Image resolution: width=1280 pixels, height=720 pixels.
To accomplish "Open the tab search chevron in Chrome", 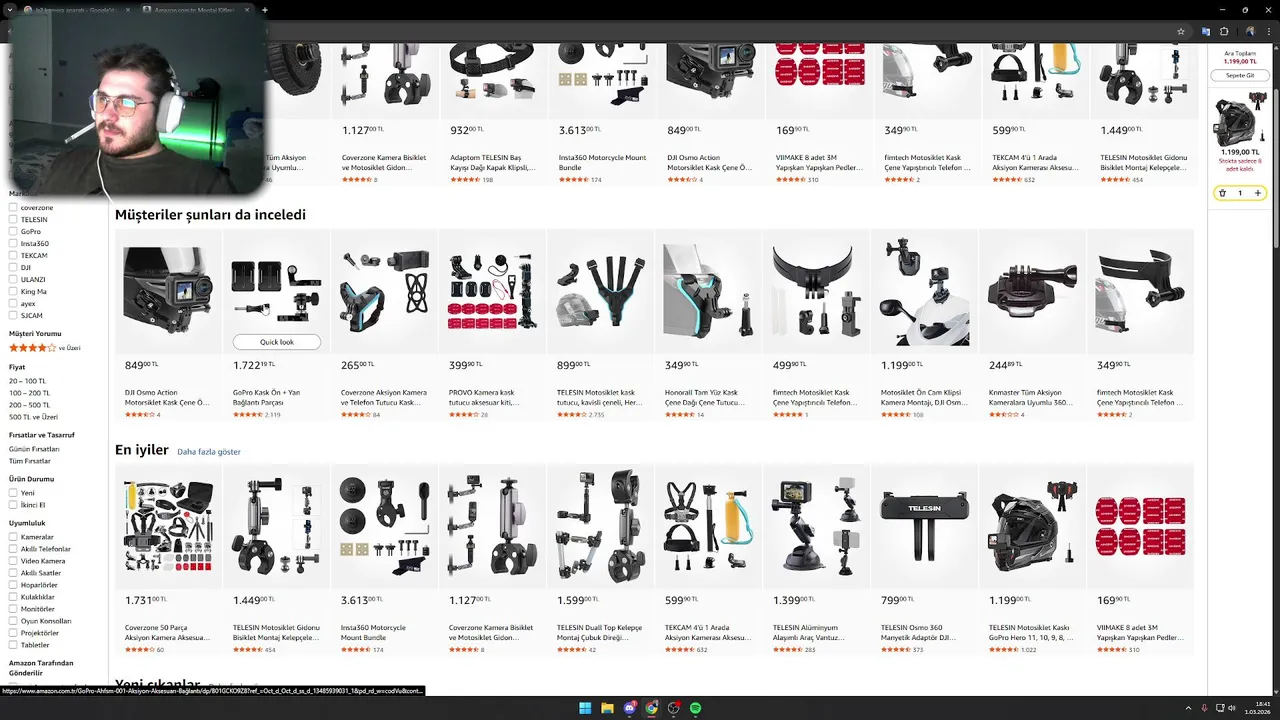I will click(x=9, y=10).
